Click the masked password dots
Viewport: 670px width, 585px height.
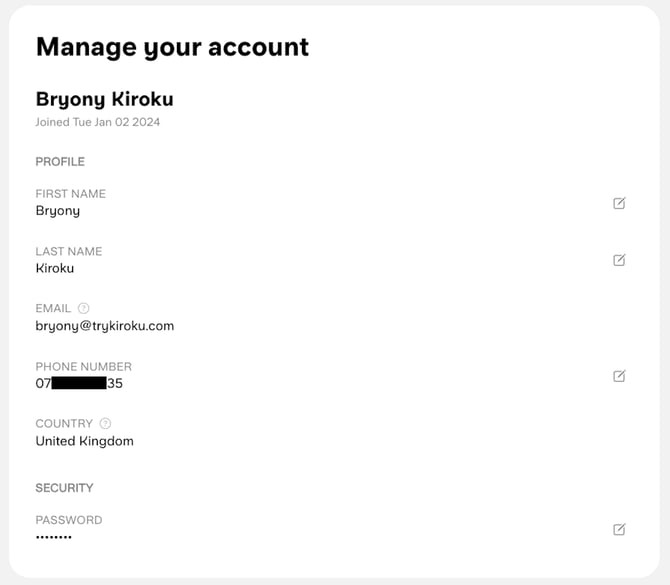click(x=54, y=537)
